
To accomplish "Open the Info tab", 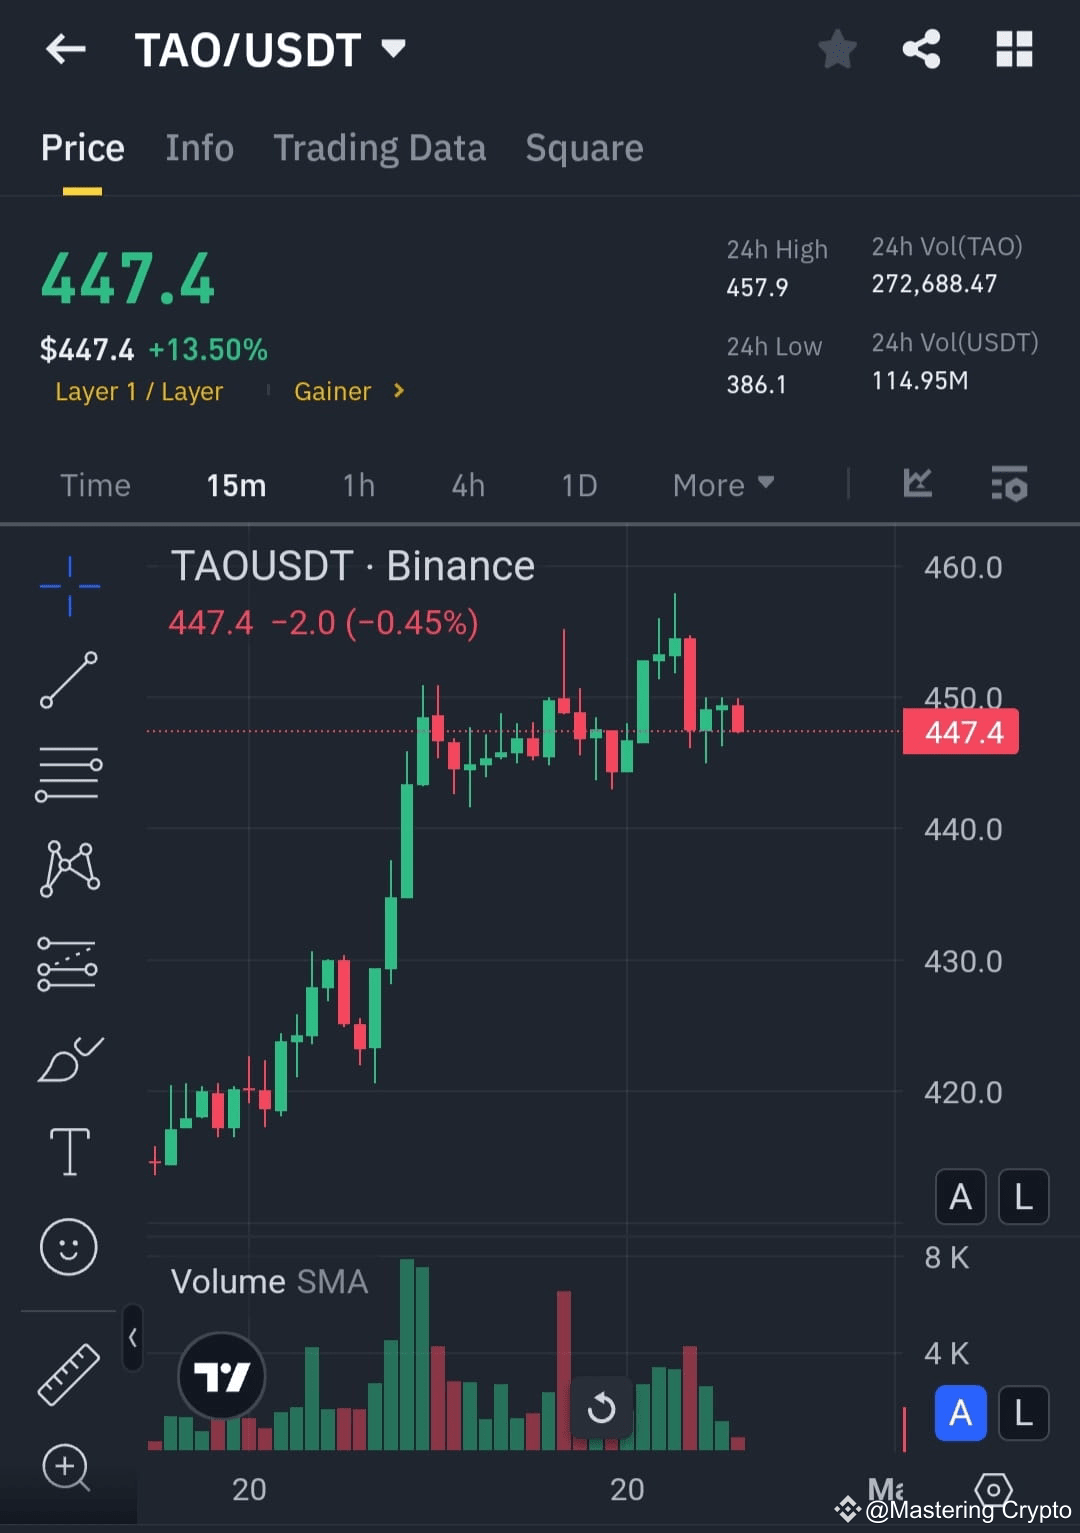I will pyautogui.click(x=199, y=147).
